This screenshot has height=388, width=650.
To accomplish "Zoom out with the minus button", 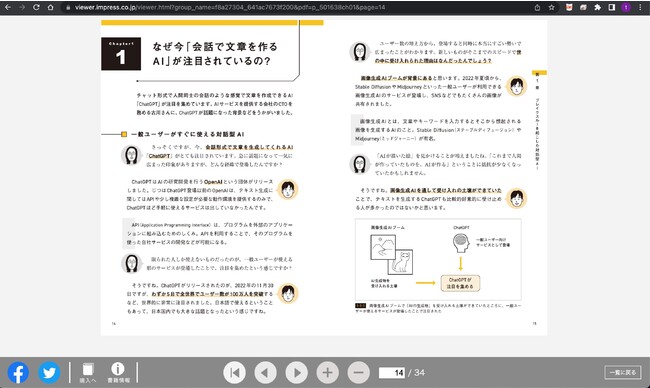I will 359,373.
